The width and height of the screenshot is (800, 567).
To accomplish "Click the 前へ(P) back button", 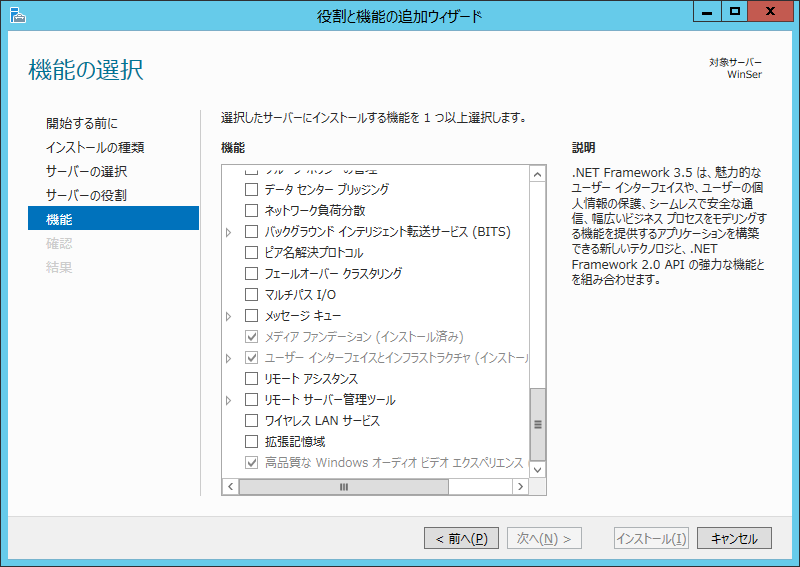I will pyautogui.click(x=461, y=538).
